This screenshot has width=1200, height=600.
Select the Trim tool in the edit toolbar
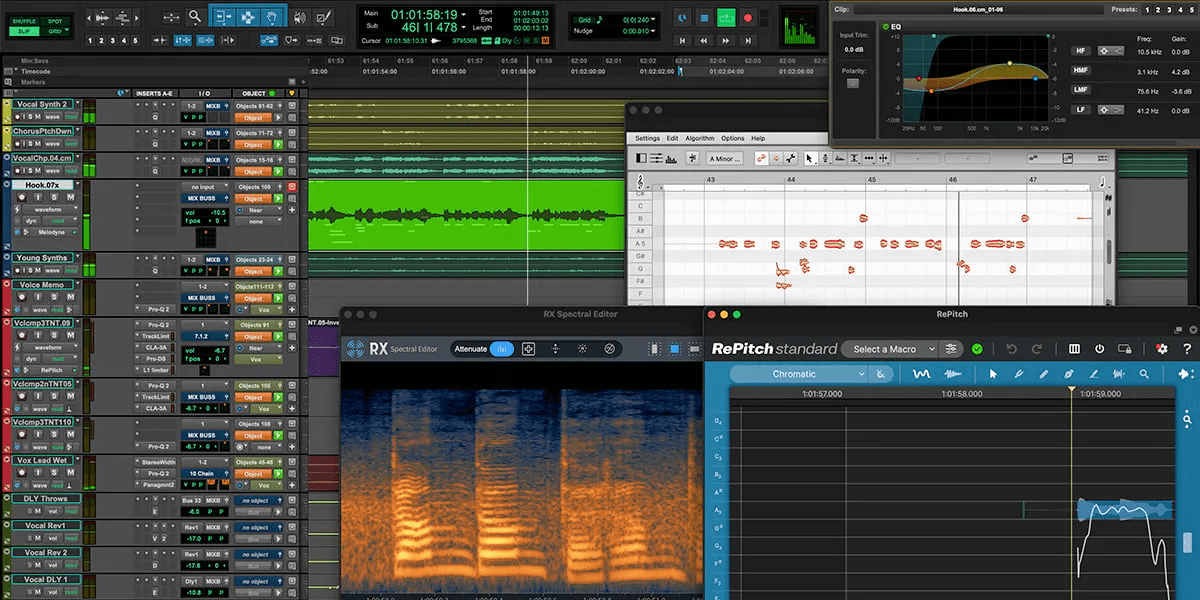point(223,17)
